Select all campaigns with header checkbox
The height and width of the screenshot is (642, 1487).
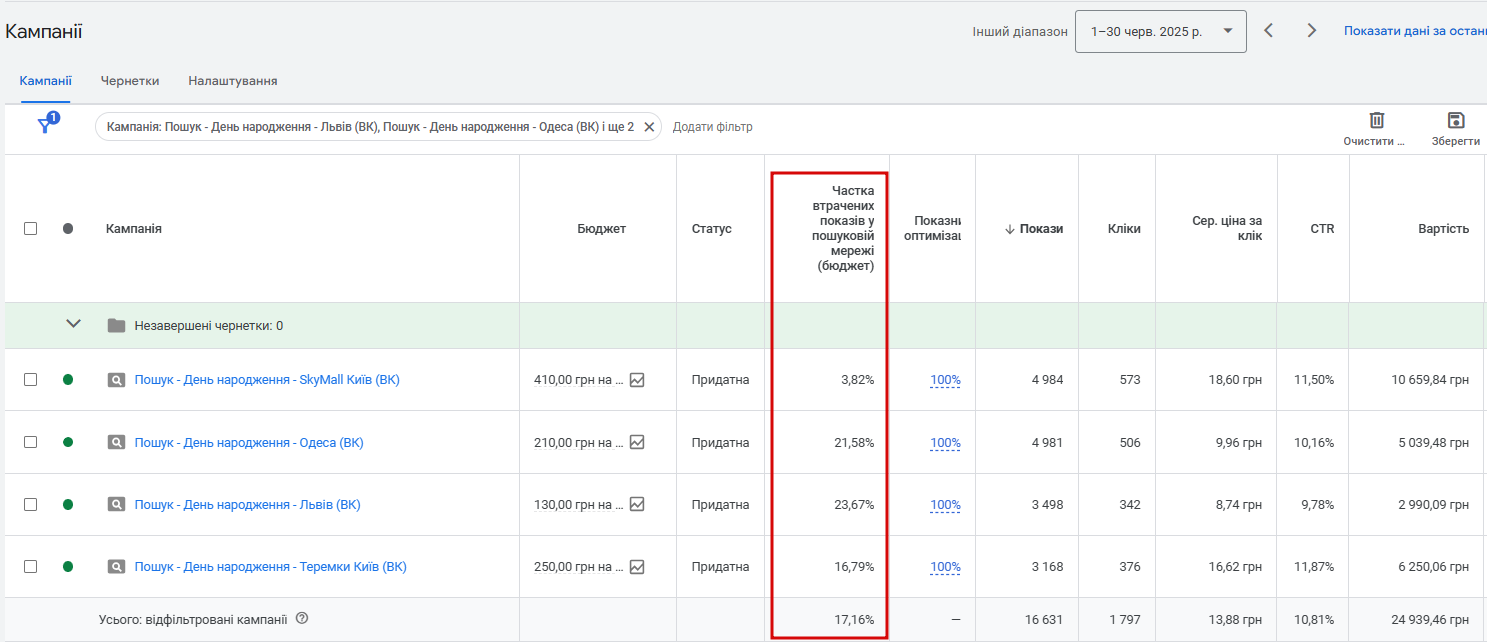pos(31,229)
